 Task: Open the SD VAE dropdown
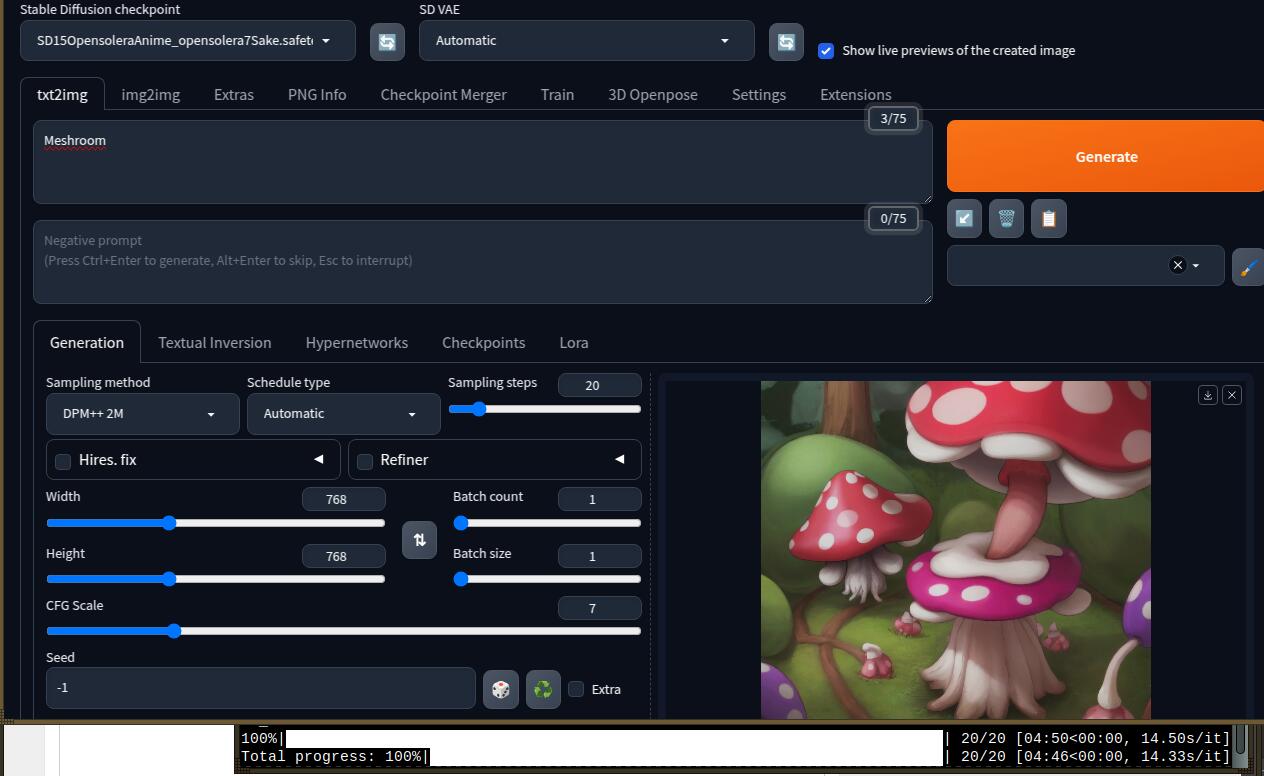coord(587,41)
